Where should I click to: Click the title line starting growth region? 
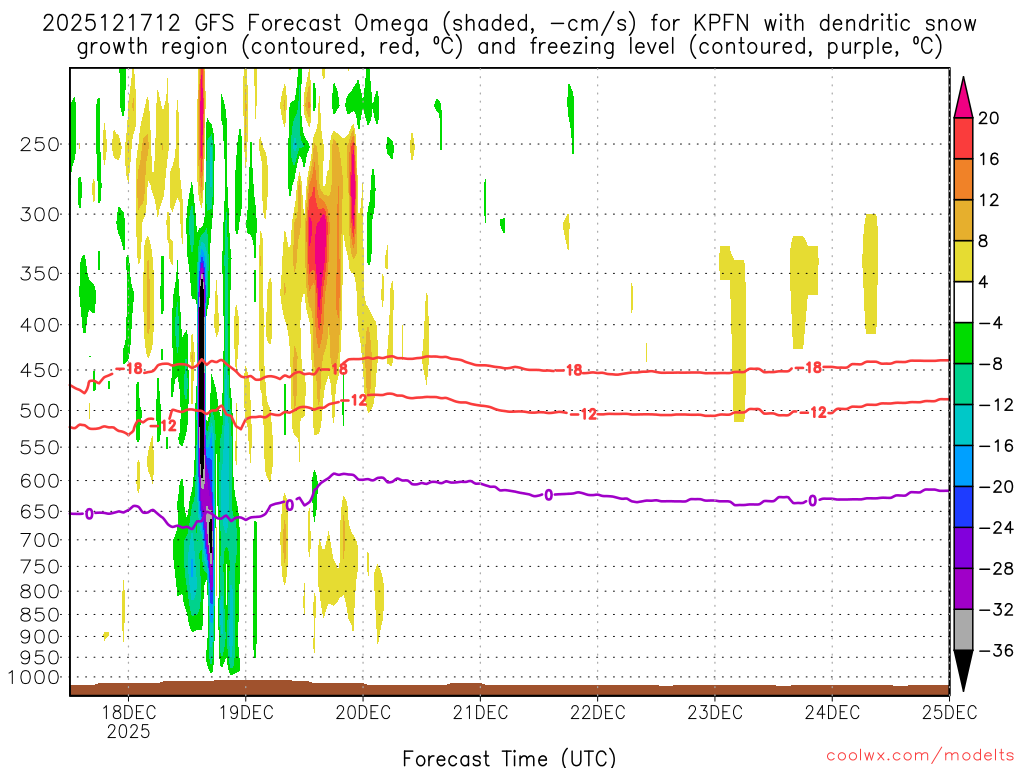[509, 47]
